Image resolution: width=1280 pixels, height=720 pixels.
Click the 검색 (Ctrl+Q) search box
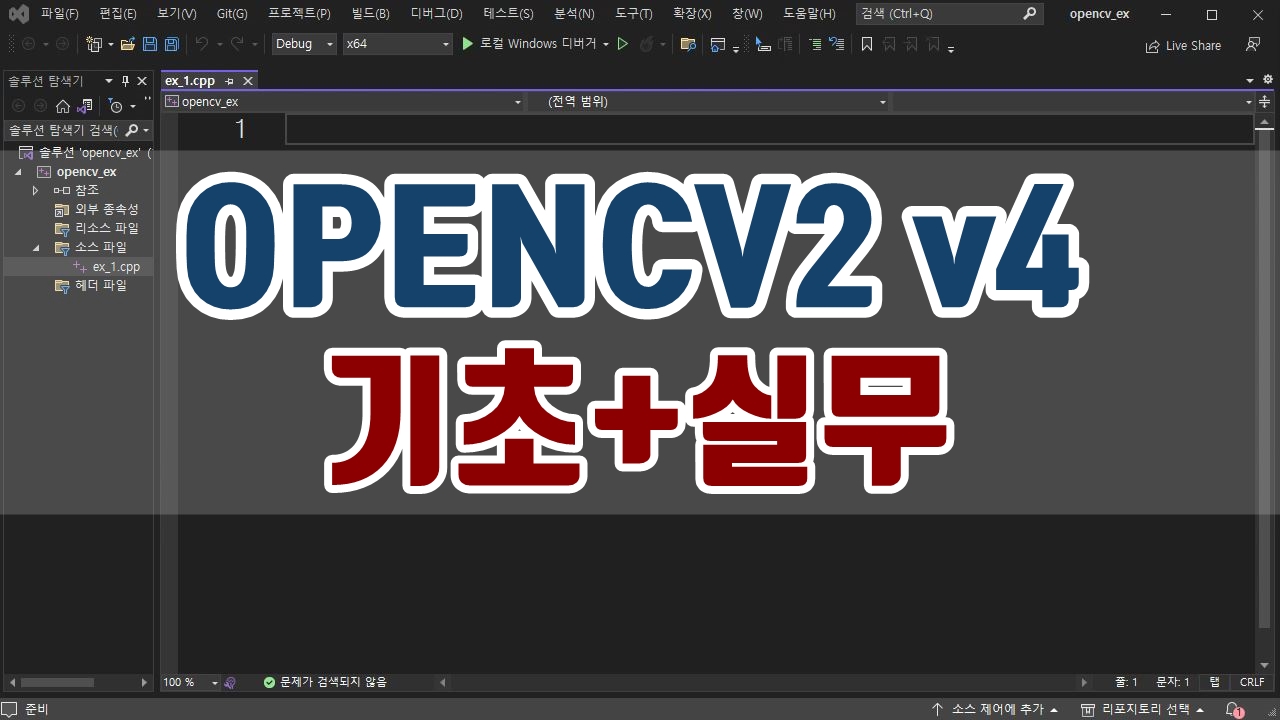click(949, 14)
